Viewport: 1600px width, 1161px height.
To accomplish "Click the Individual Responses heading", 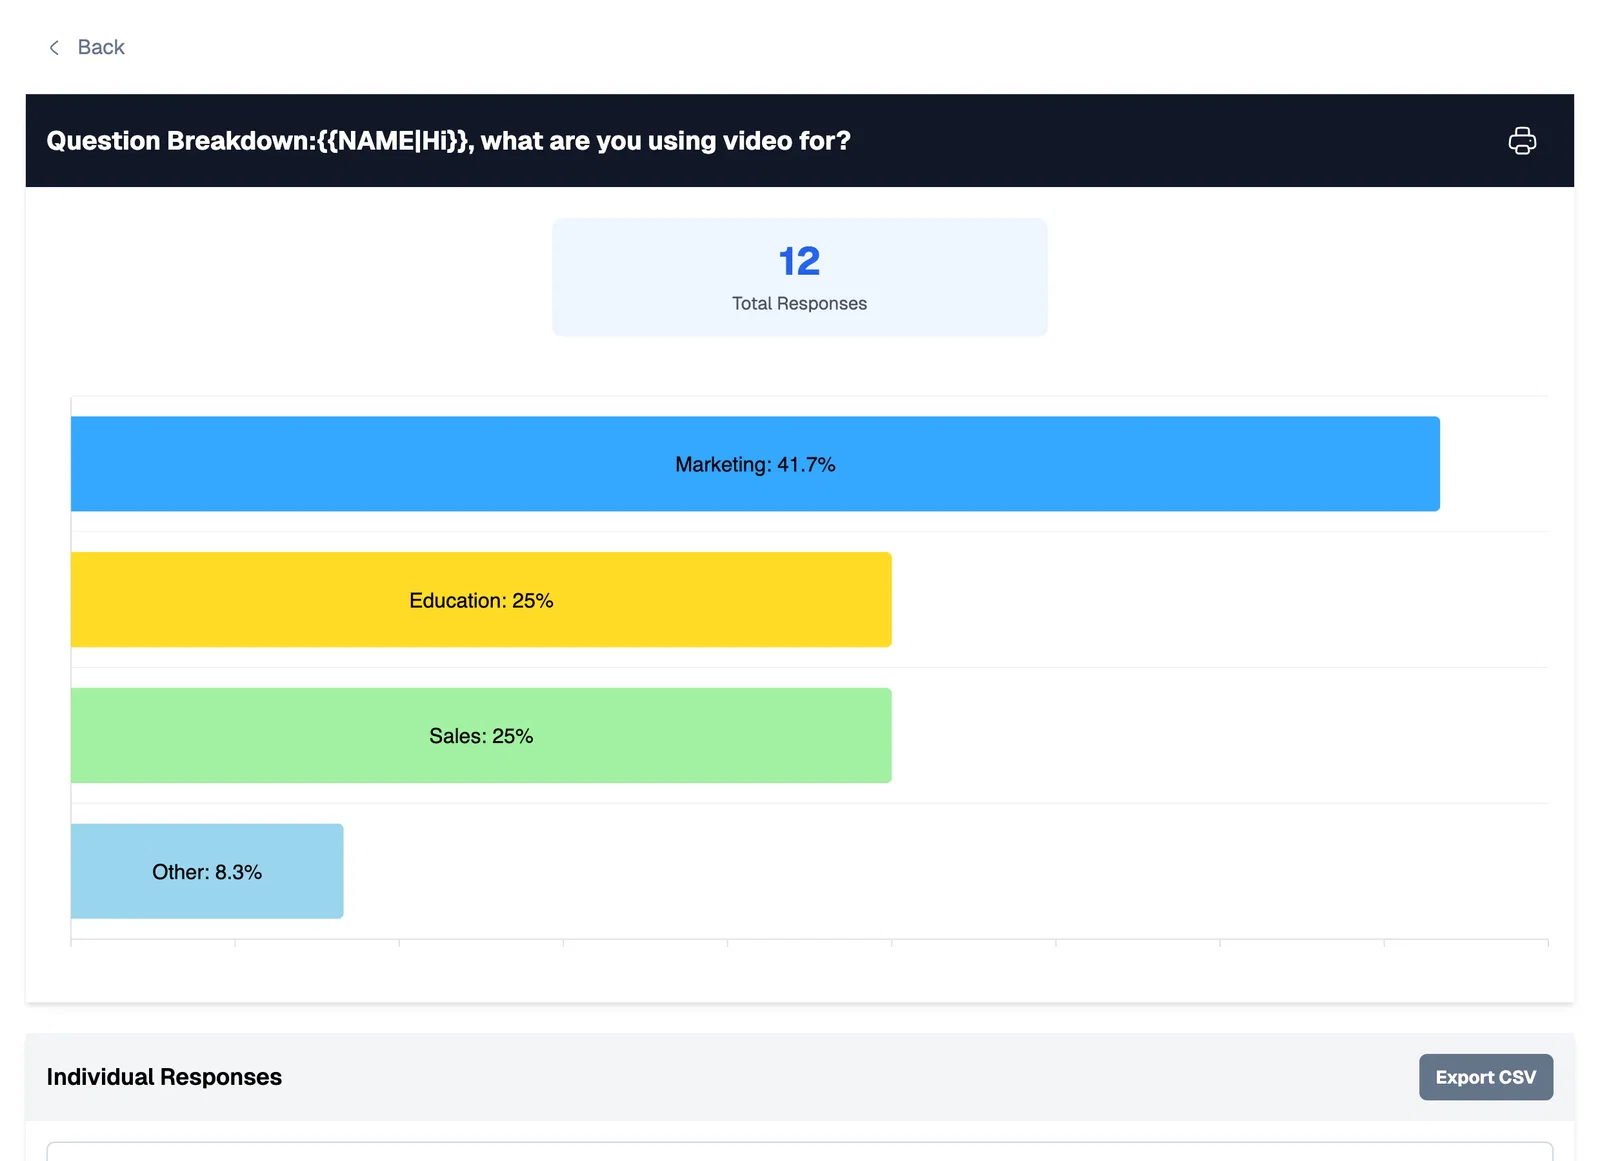I will coord(164,1077).
